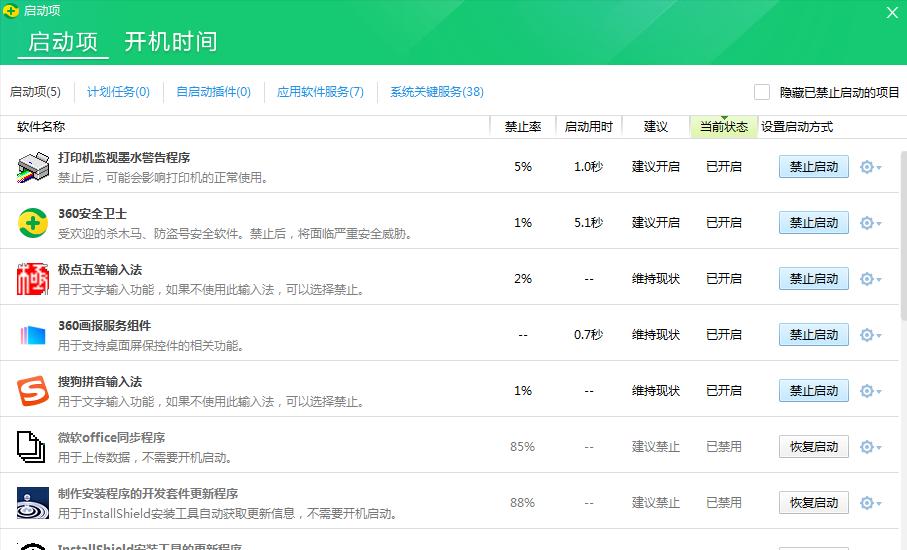
Task: Sort by 当前状态 column header
Action: coord(724,127)
